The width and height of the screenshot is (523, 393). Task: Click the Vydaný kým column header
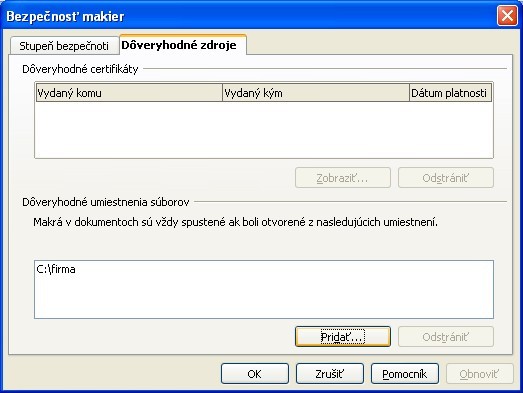click(x=316, y=93)
